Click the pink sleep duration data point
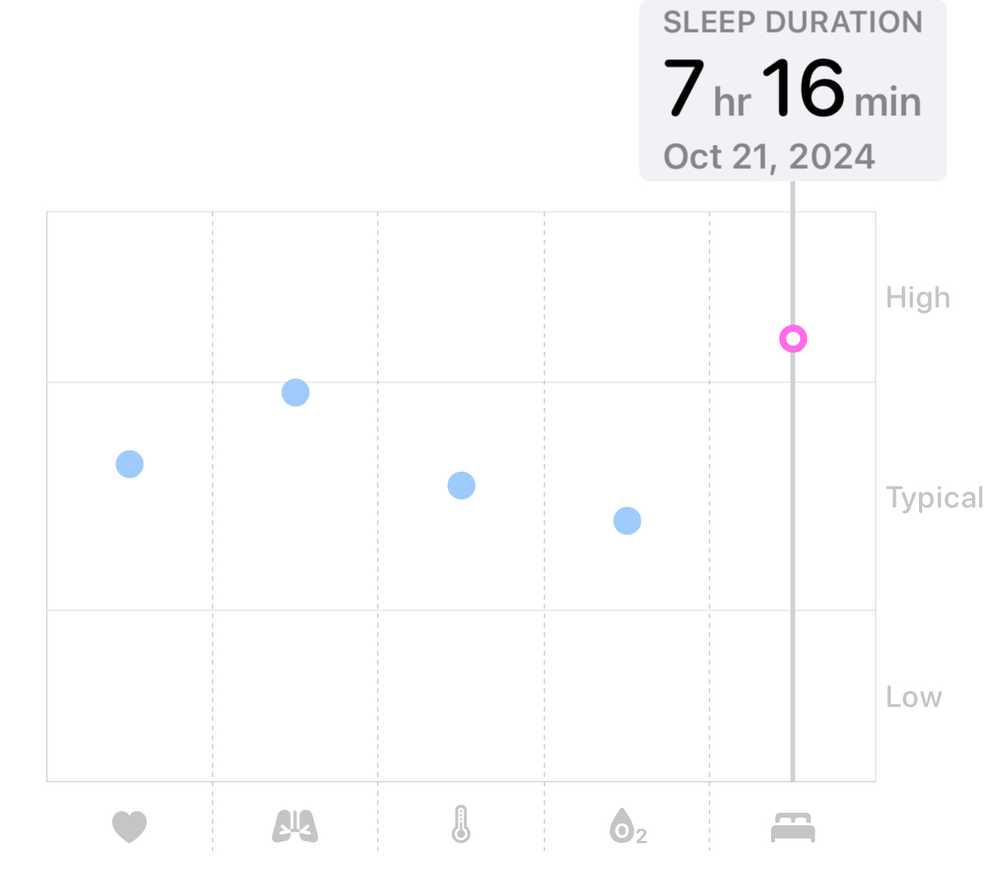The height and width of the screenshot is (879, 1000). pyautogui.click(x=793, y=339)
